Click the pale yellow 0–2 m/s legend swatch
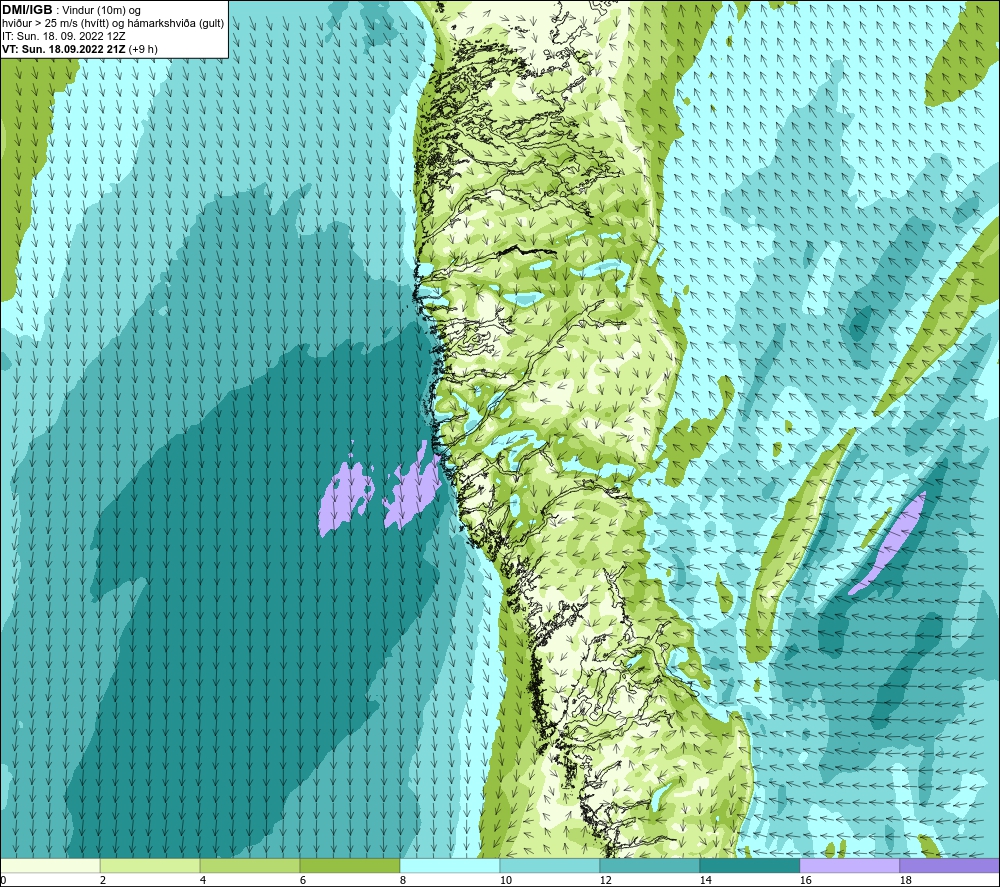The image size is (1000, 887). click(x=50, y=865)
